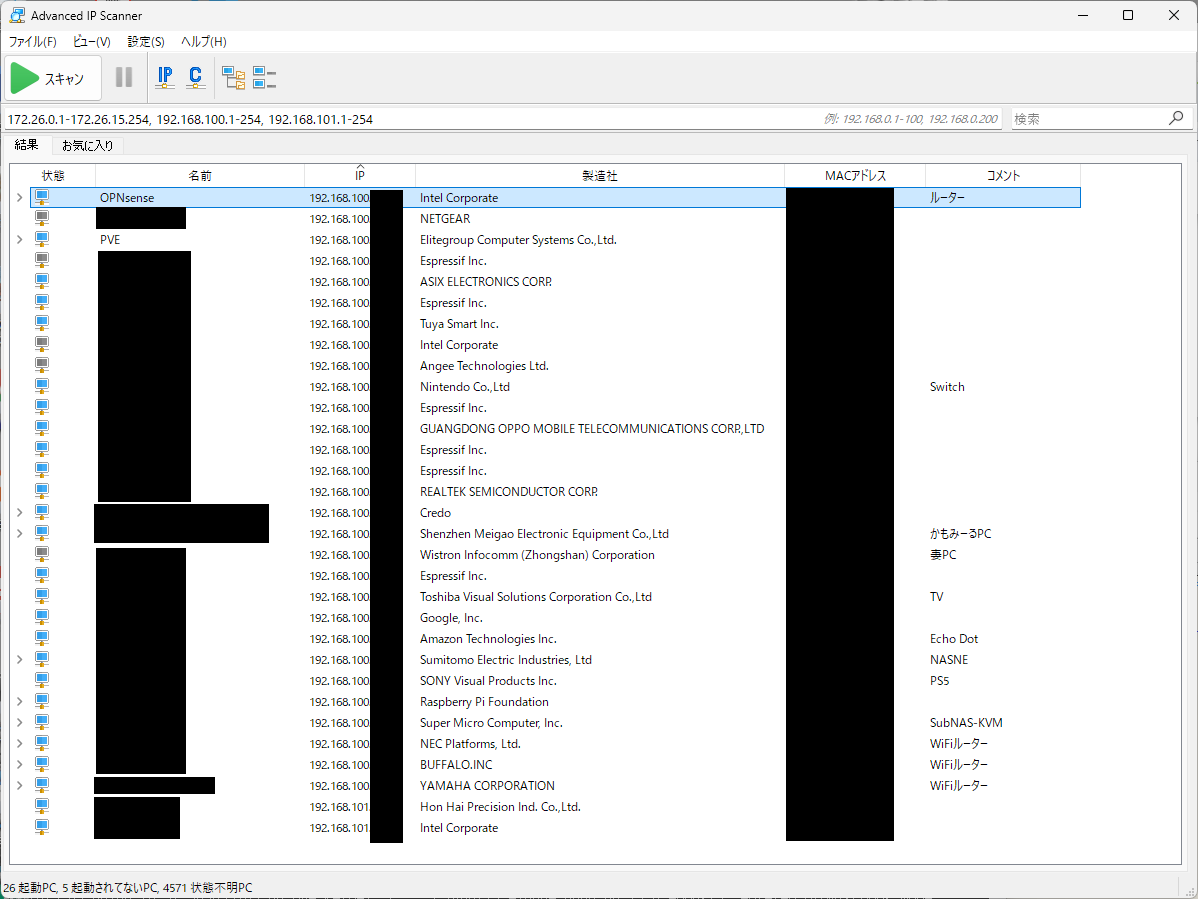Sort by IP column header

pyautogui.click(x=360, y=176)
